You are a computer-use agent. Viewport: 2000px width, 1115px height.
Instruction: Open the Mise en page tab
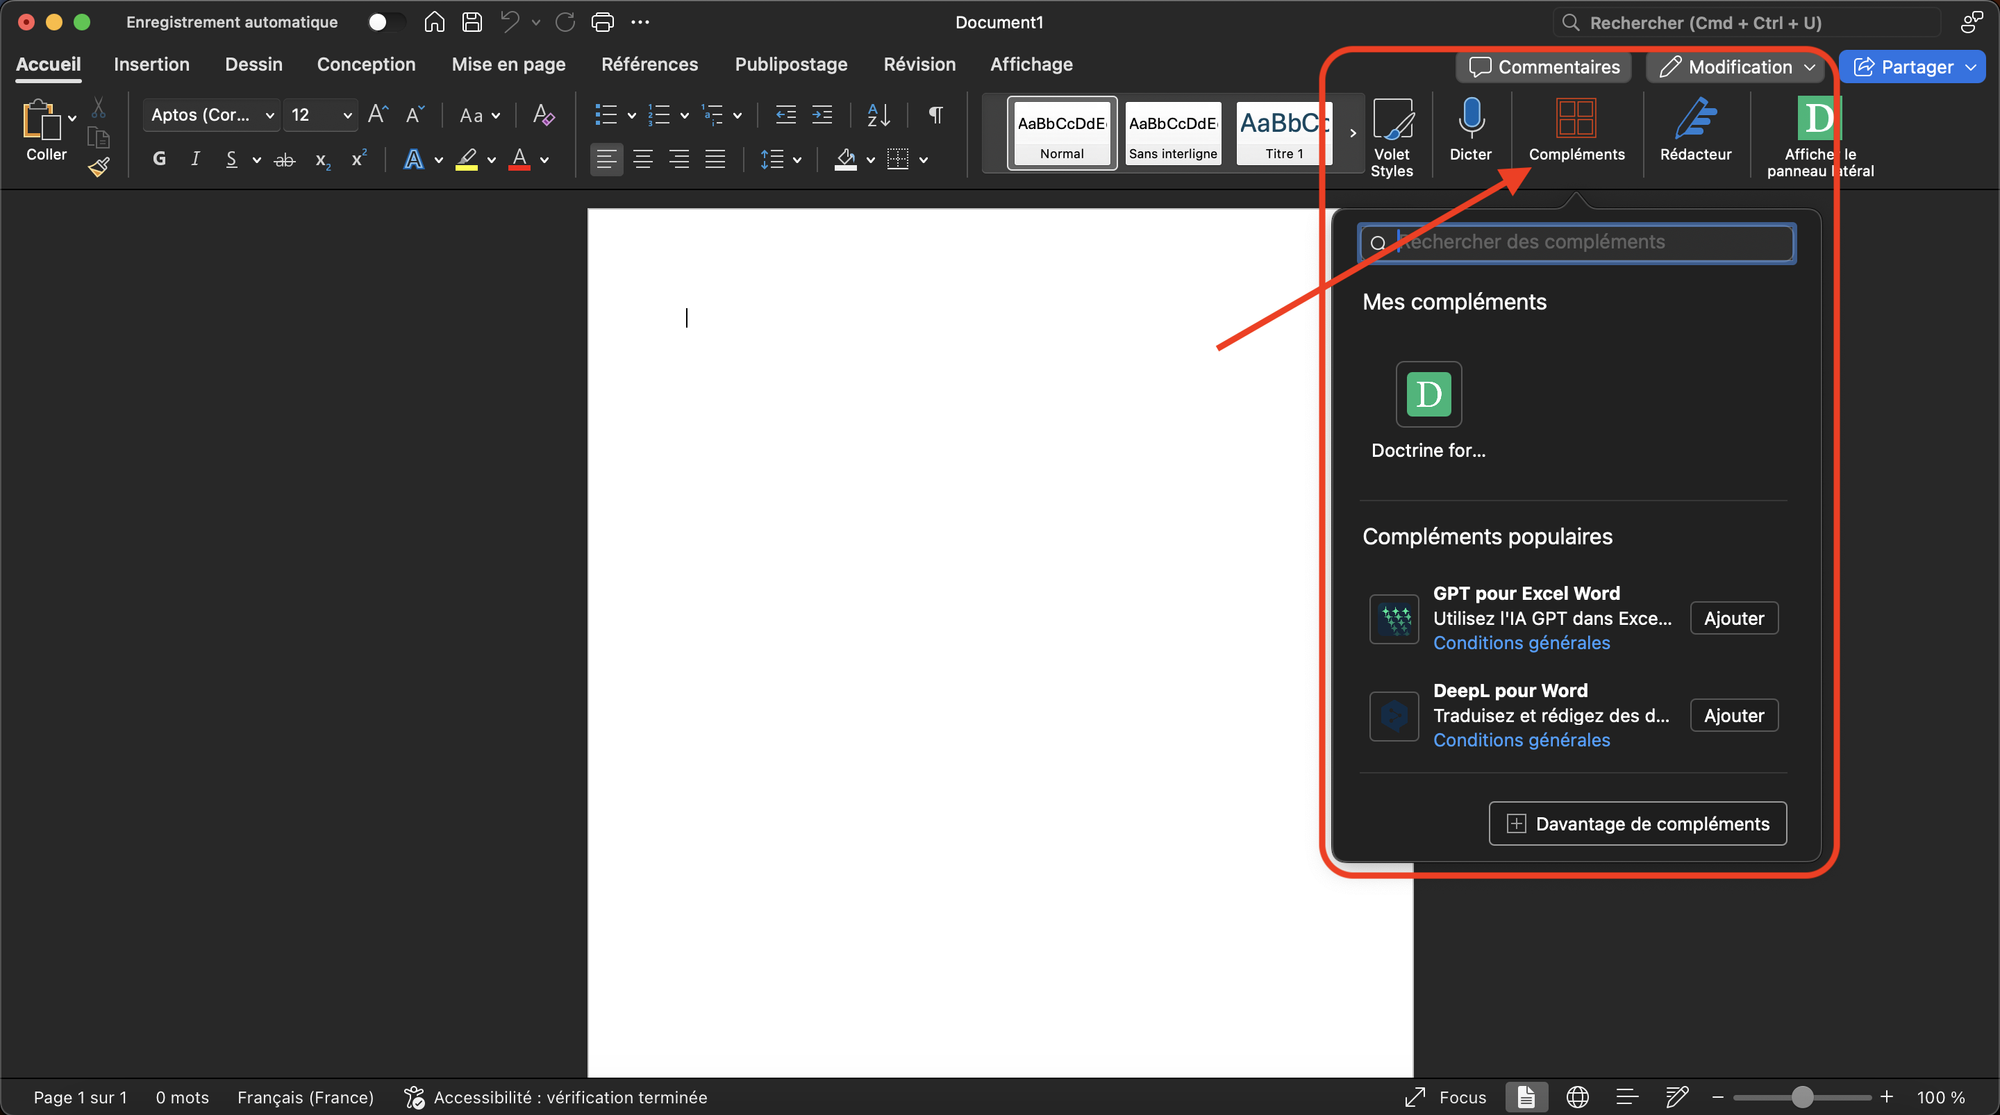508,64
